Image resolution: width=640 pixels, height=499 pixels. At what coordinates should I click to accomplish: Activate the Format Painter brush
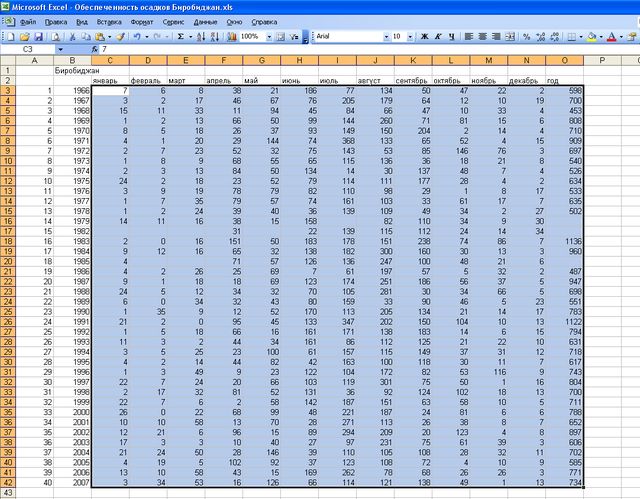point(120,37)
